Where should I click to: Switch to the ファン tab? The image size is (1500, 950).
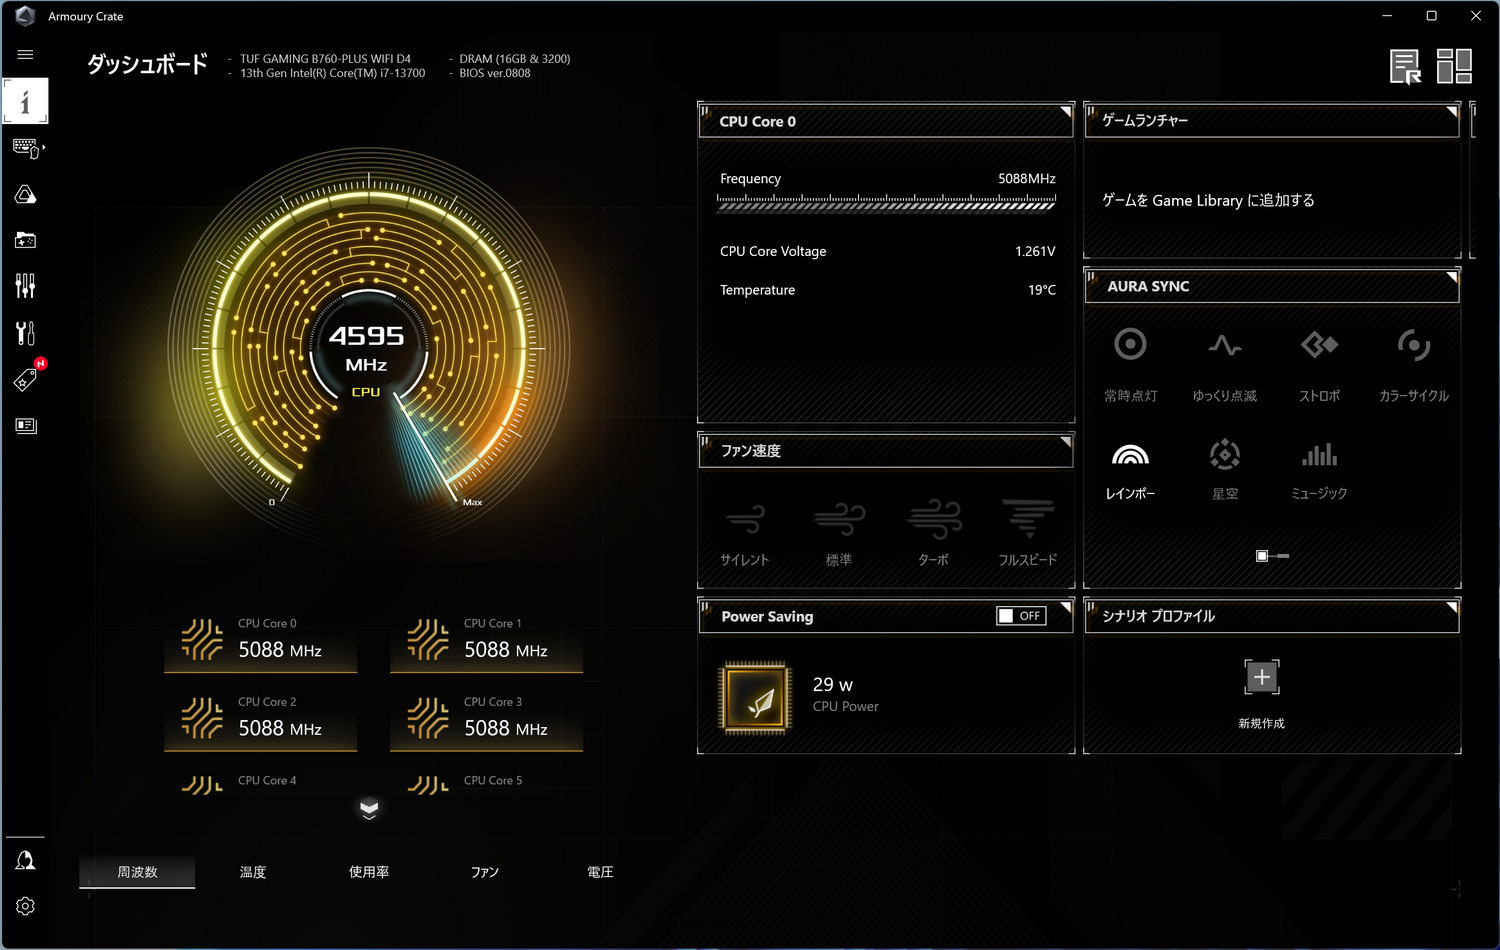[485, 872]
